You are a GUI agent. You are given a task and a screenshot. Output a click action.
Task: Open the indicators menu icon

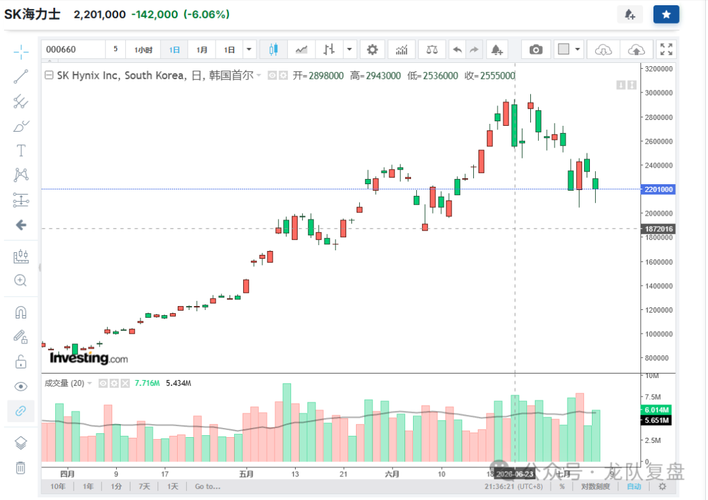tap(401, 50)
